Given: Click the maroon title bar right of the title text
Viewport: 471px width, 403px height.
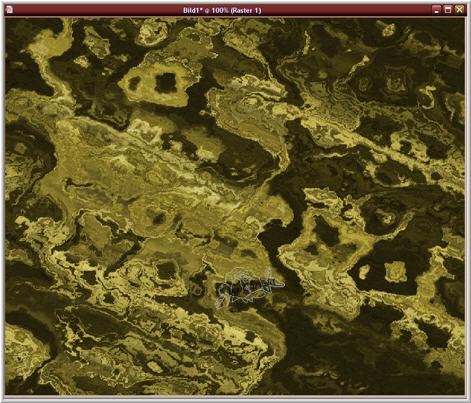Looking at the screenshot, I should pyautogui.click(x=347, y=10).
